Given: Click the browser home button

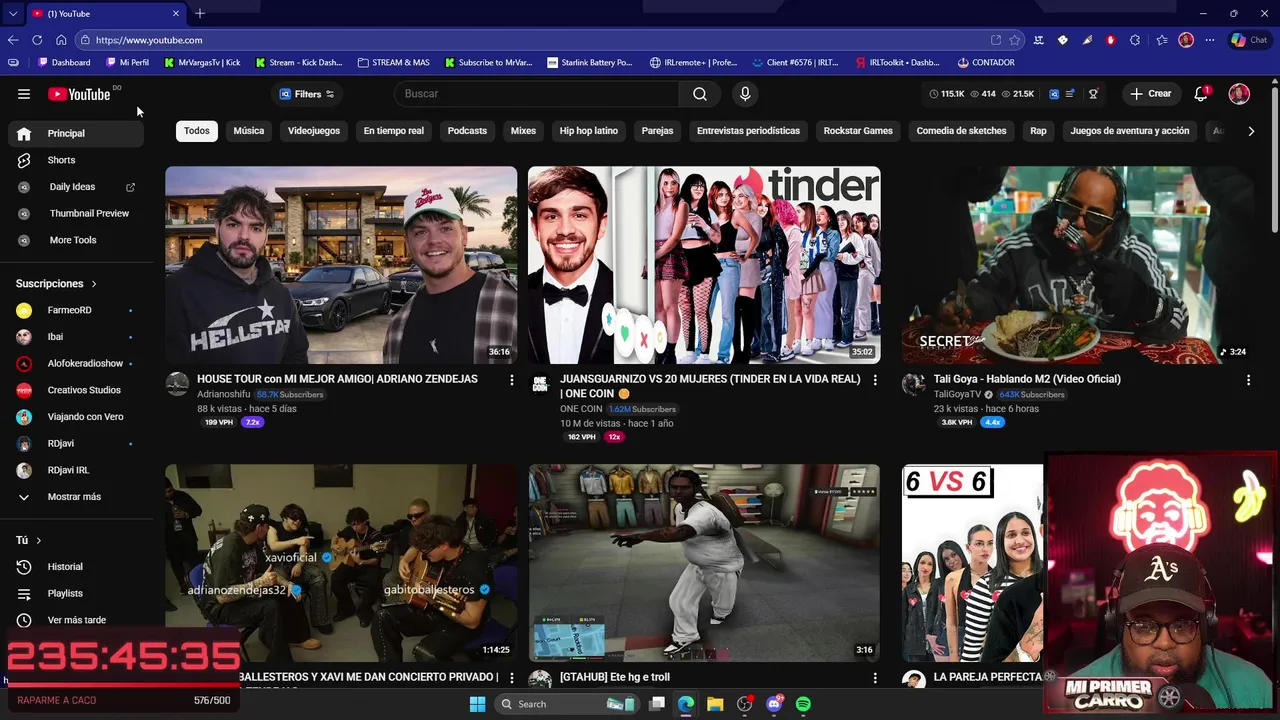Looking at the screenshot, I should click(x=61, y=40).
